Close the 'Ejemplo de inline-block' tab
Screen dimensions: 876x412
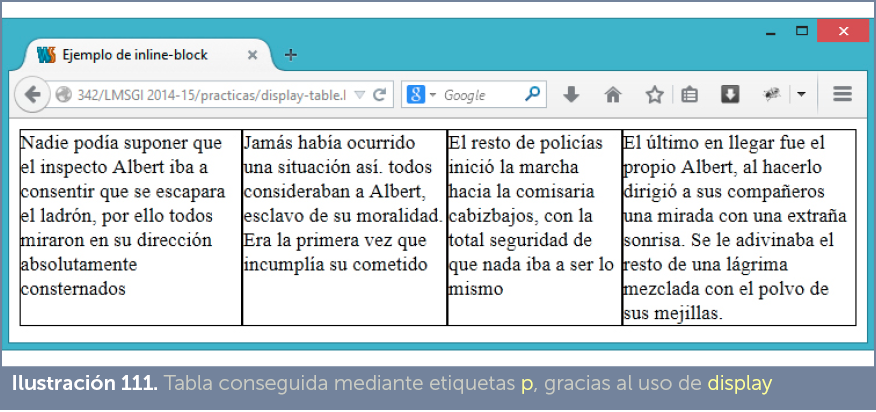click(253, 55)
